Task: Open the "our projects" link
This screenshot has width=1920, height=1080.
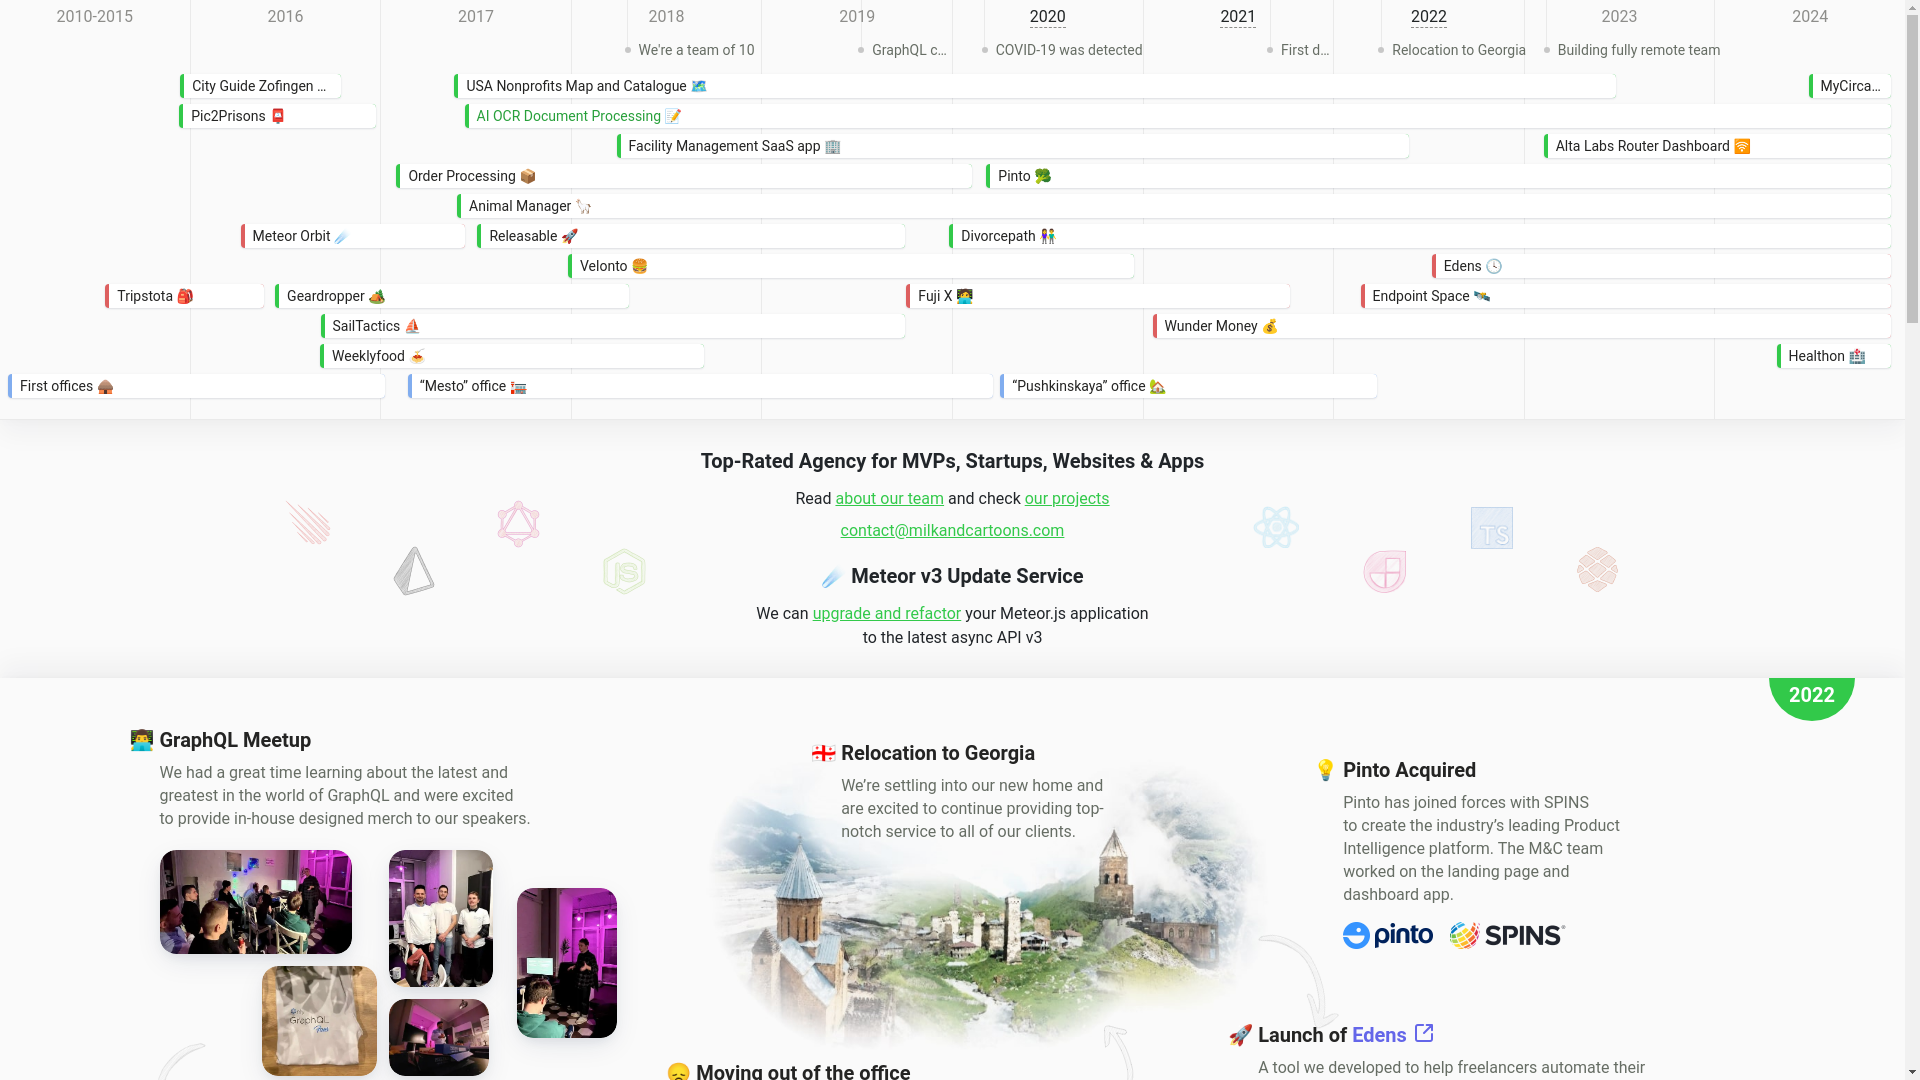Action: point(1066,499)
